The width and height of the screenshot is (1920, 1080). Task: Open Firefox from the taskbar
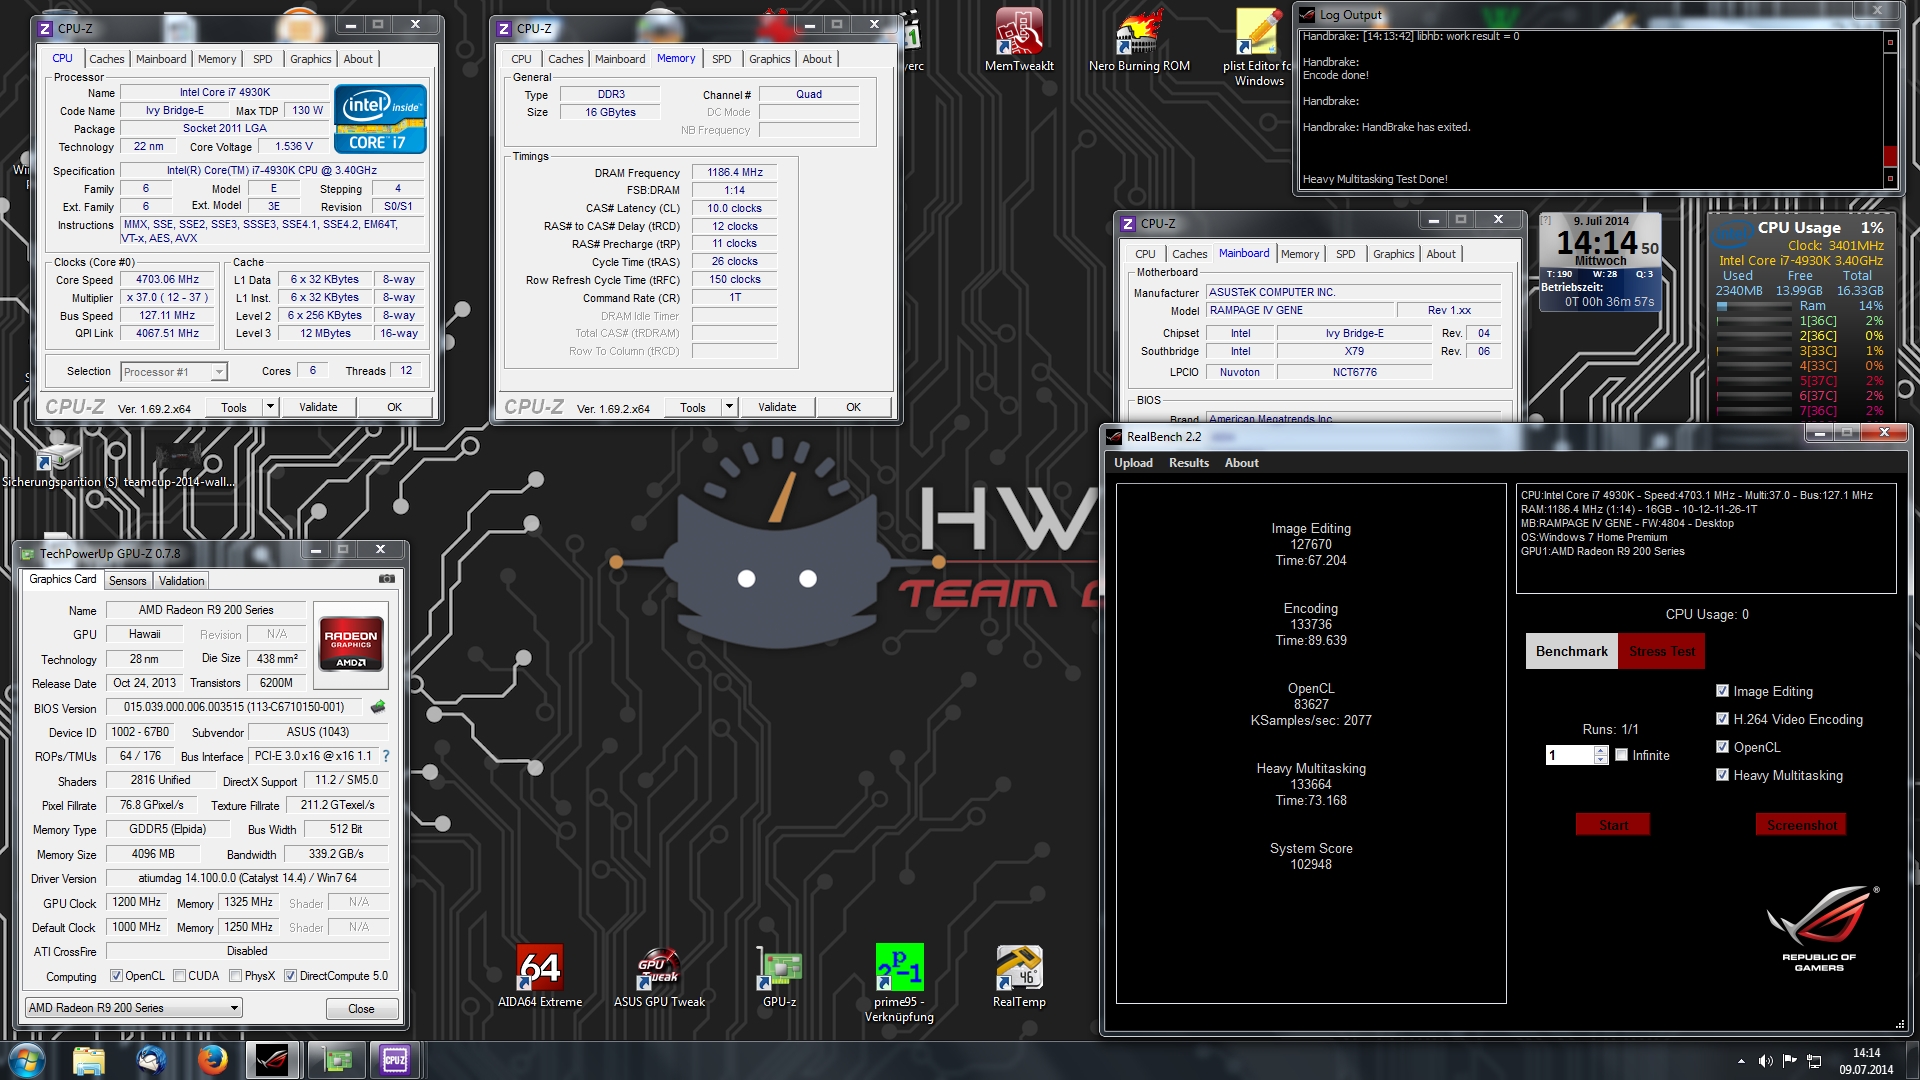212,1060
